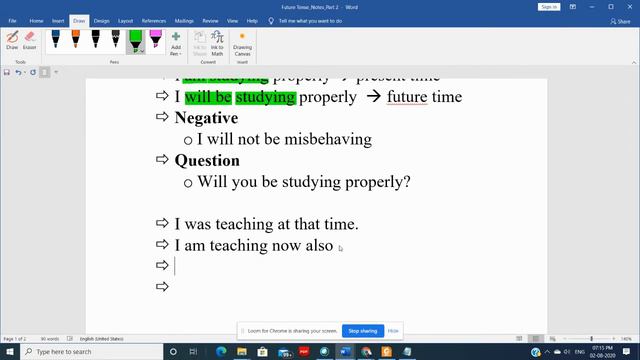Switch to the References tab

click(x=154, y=21)
